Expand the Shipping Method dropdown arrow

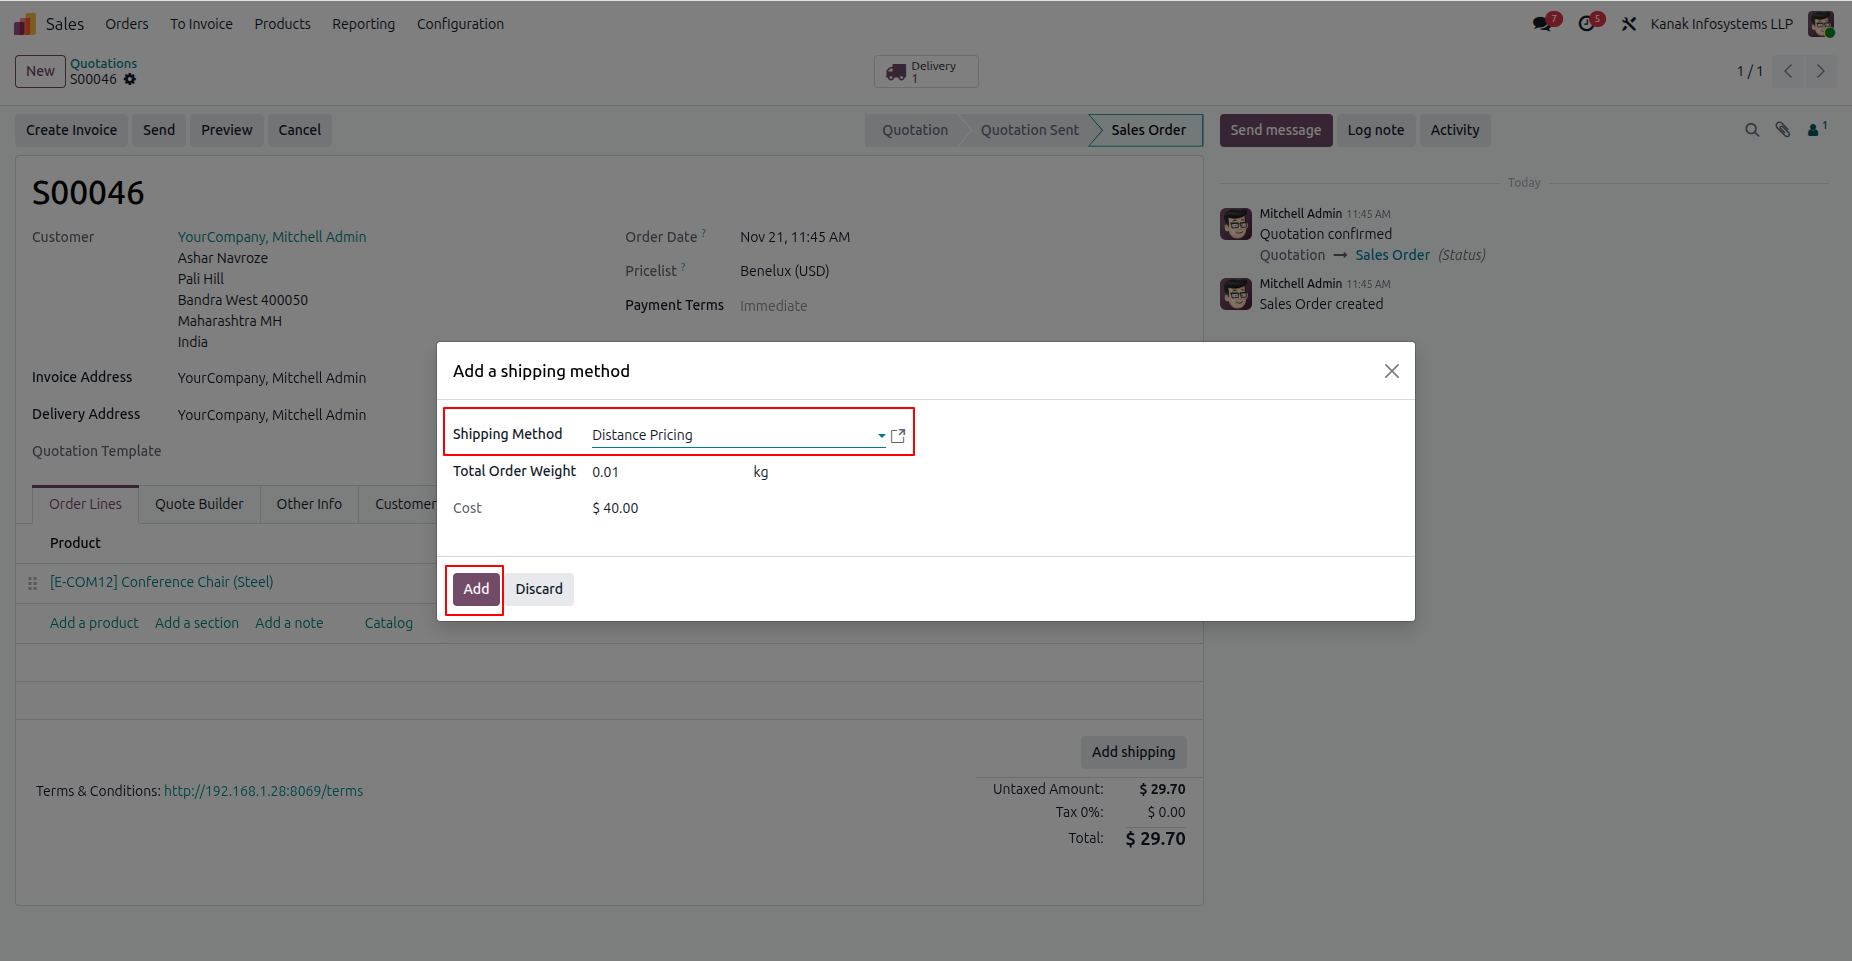pyautogui.click(x=881, y=436)
